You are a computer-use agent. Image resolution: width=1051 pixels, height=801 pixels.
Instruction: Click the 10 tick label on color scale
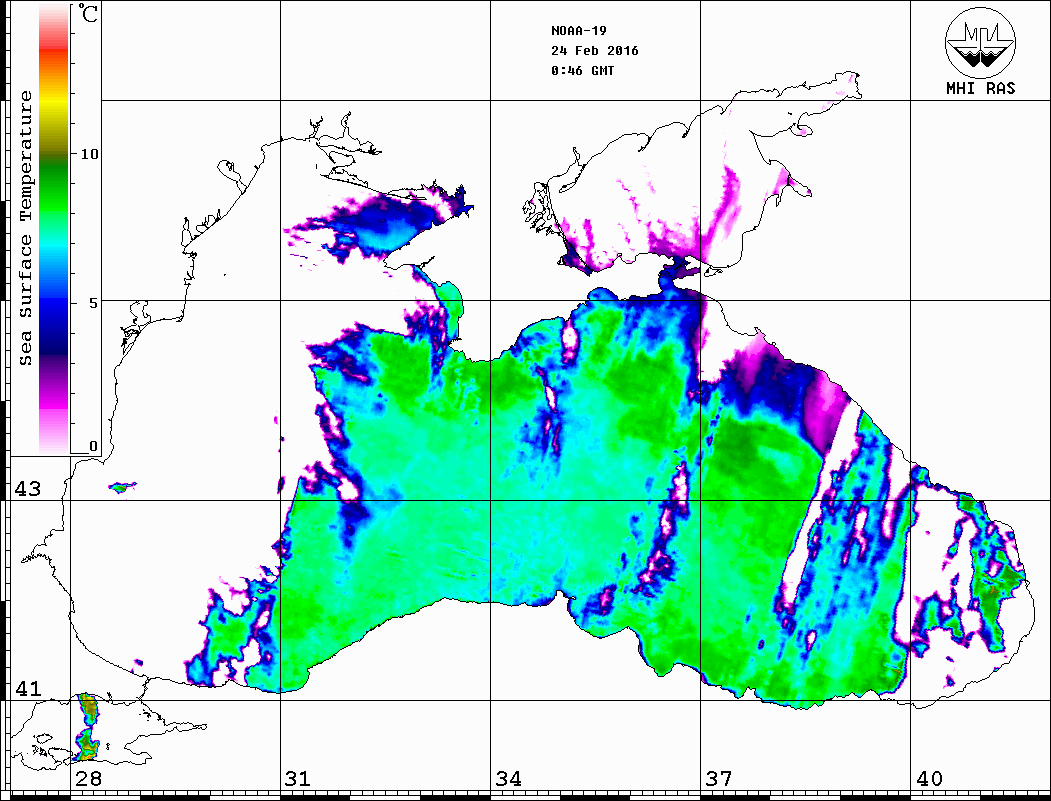(88, 154)
